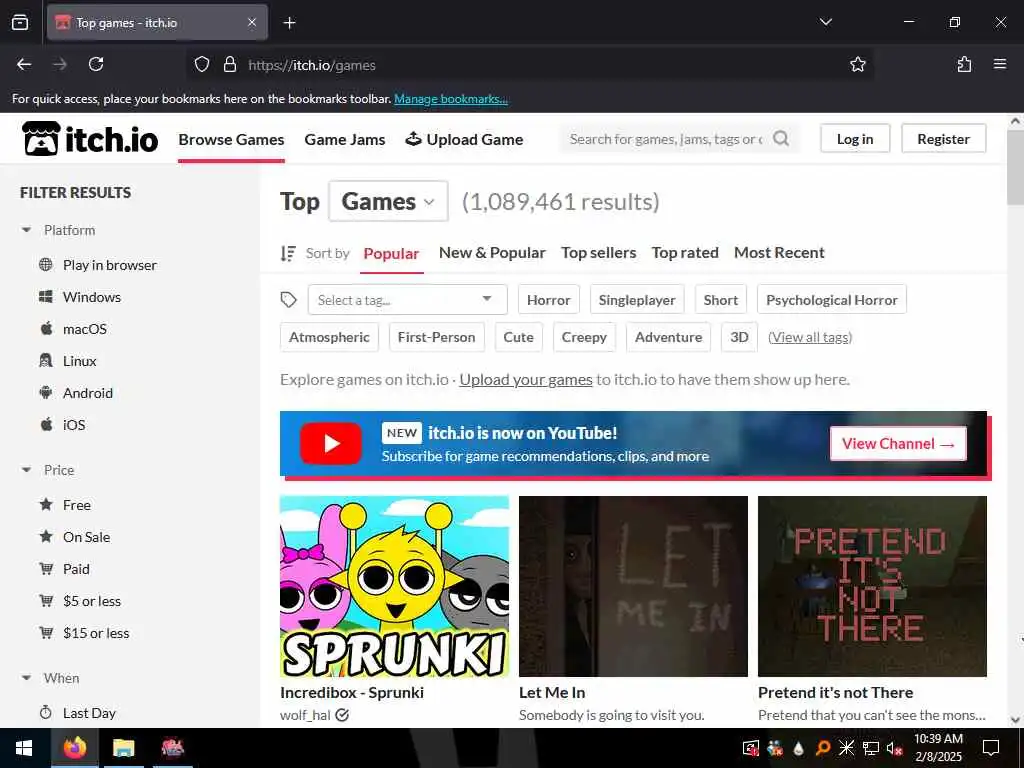Viewport: 1024px width, 768px height.
Task: Open the Windows Start menu
Action: pyautogui.click(x=24, y=748)
